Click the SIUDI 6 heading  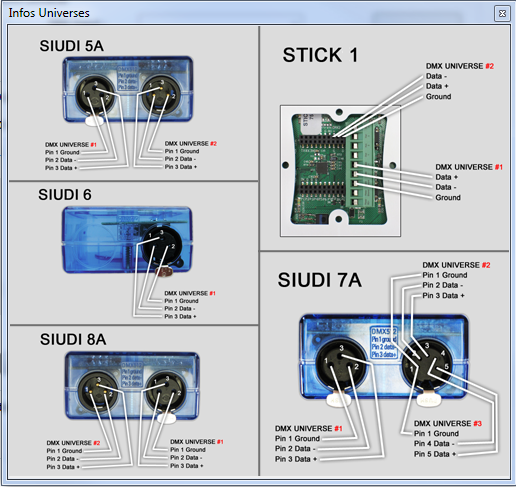(x=65, y=195)
